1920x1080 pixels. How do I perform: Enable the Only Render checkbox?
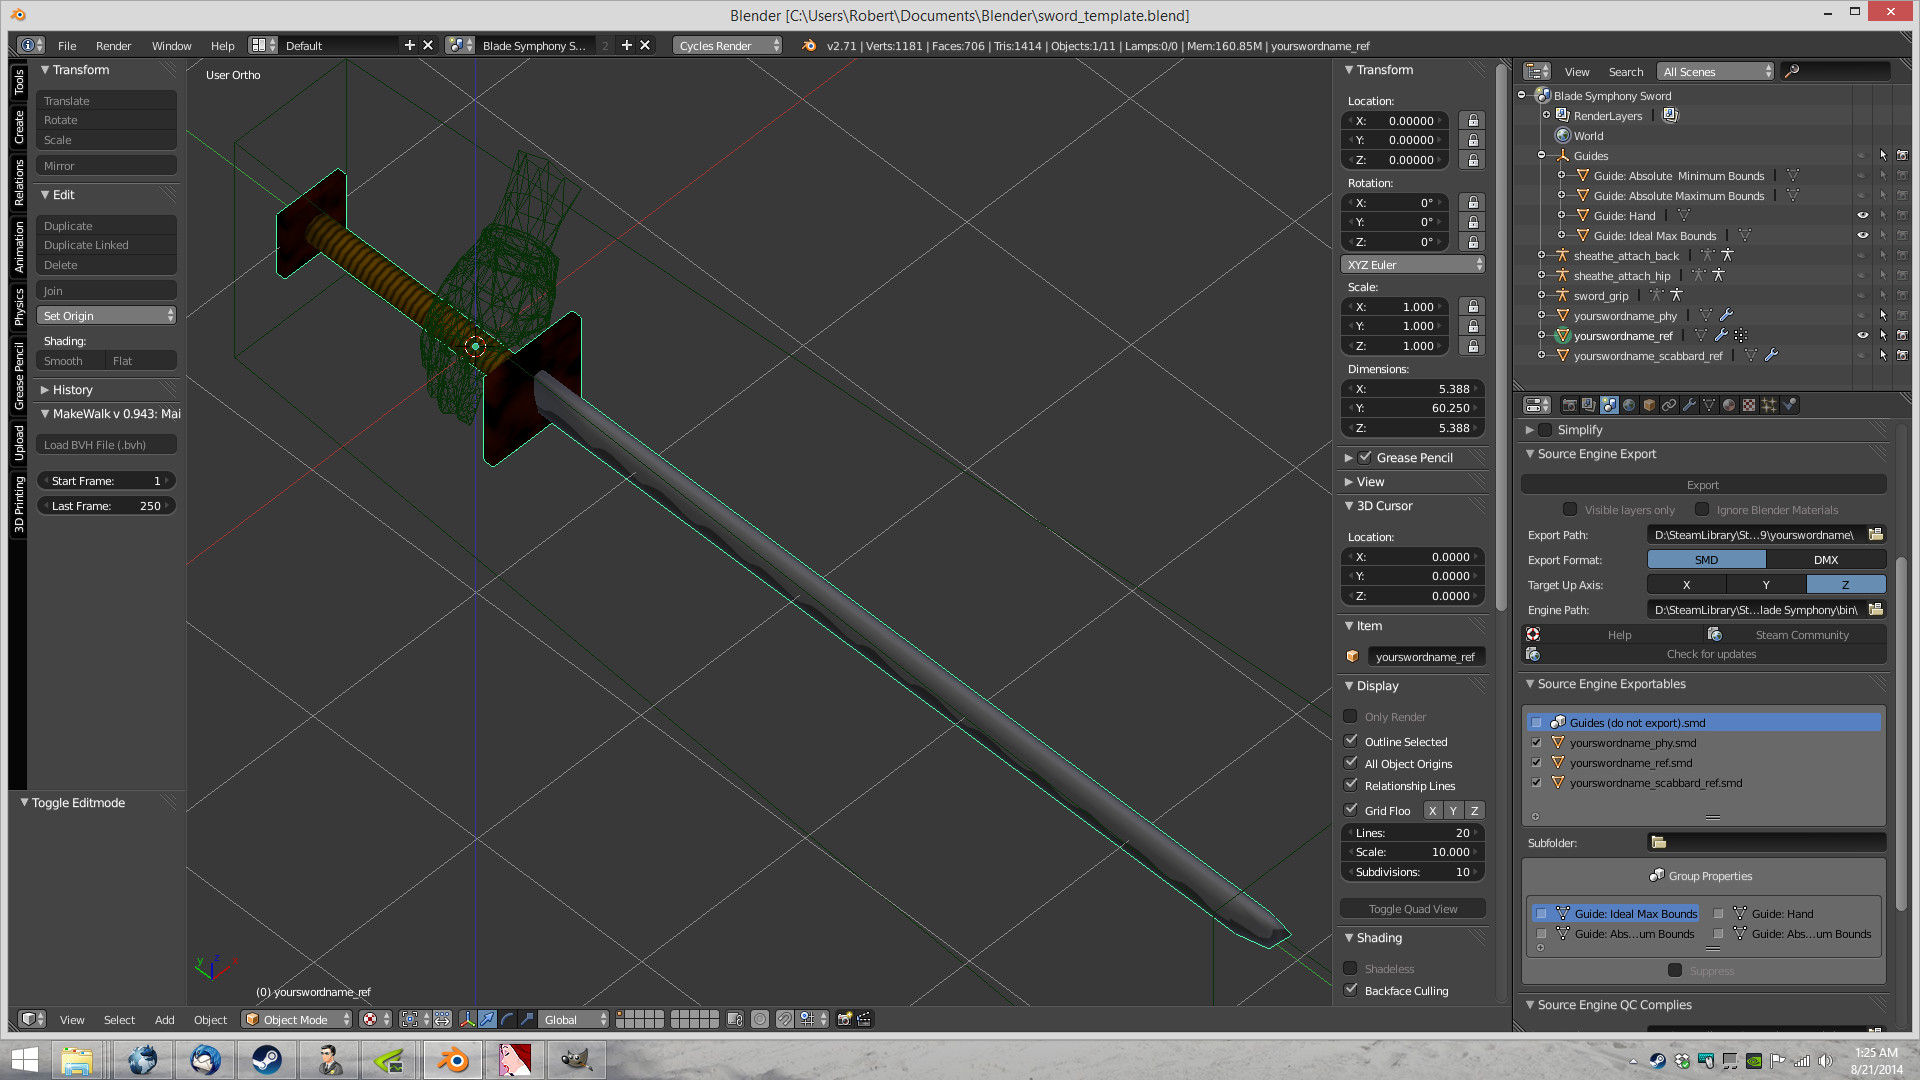point(1350,716)
